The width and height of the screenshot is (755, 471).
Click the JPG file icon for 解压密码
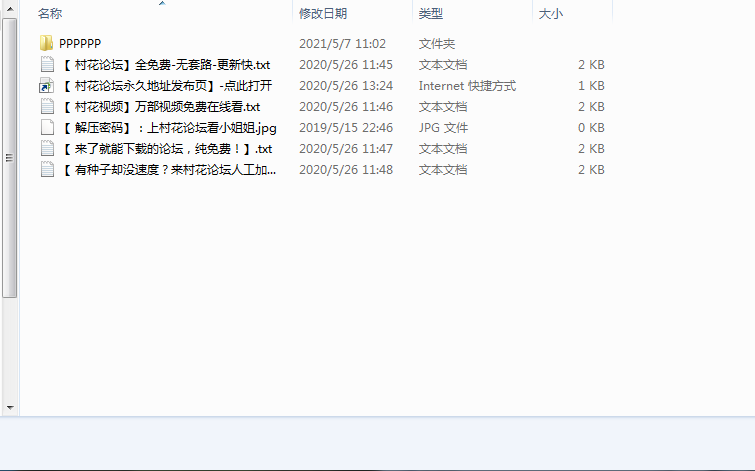46,128
